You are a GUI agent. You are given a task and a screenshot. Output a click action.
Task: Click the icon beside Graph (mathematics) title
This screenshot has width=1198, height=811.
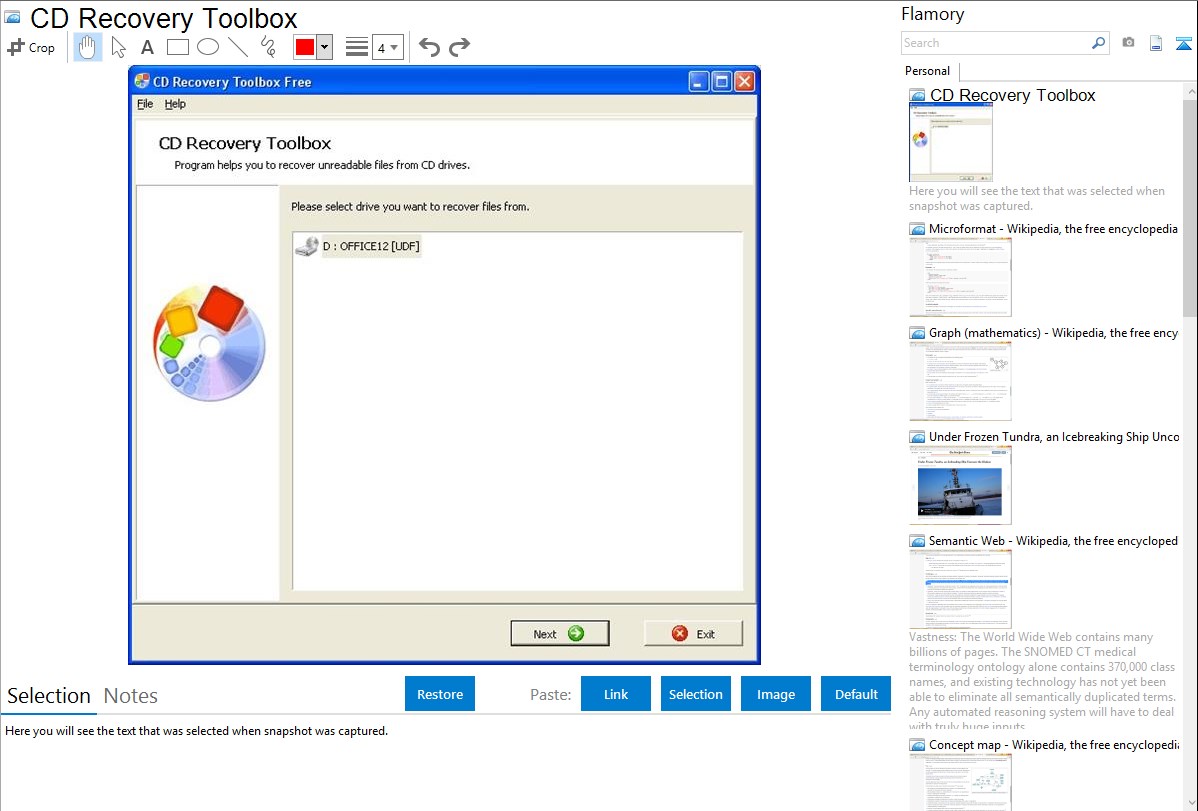(917, 333)
